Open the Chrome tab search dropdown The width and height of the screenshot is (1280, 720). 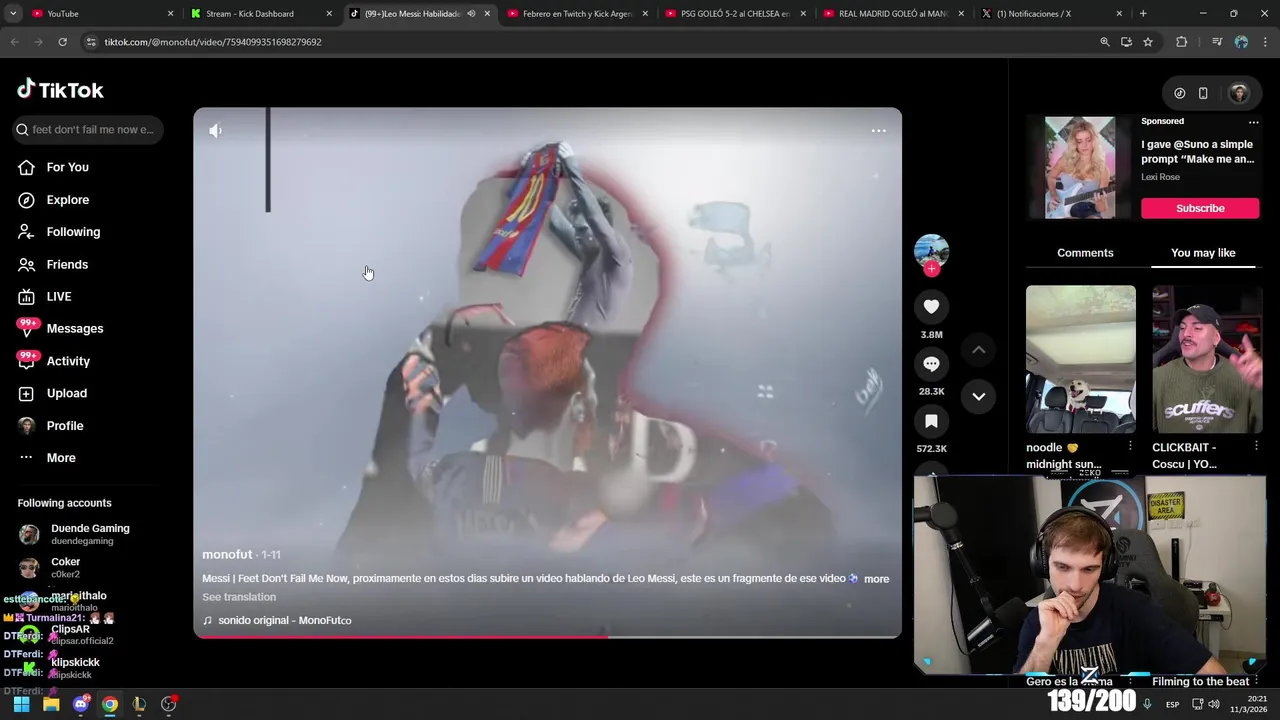pos(12,14)
